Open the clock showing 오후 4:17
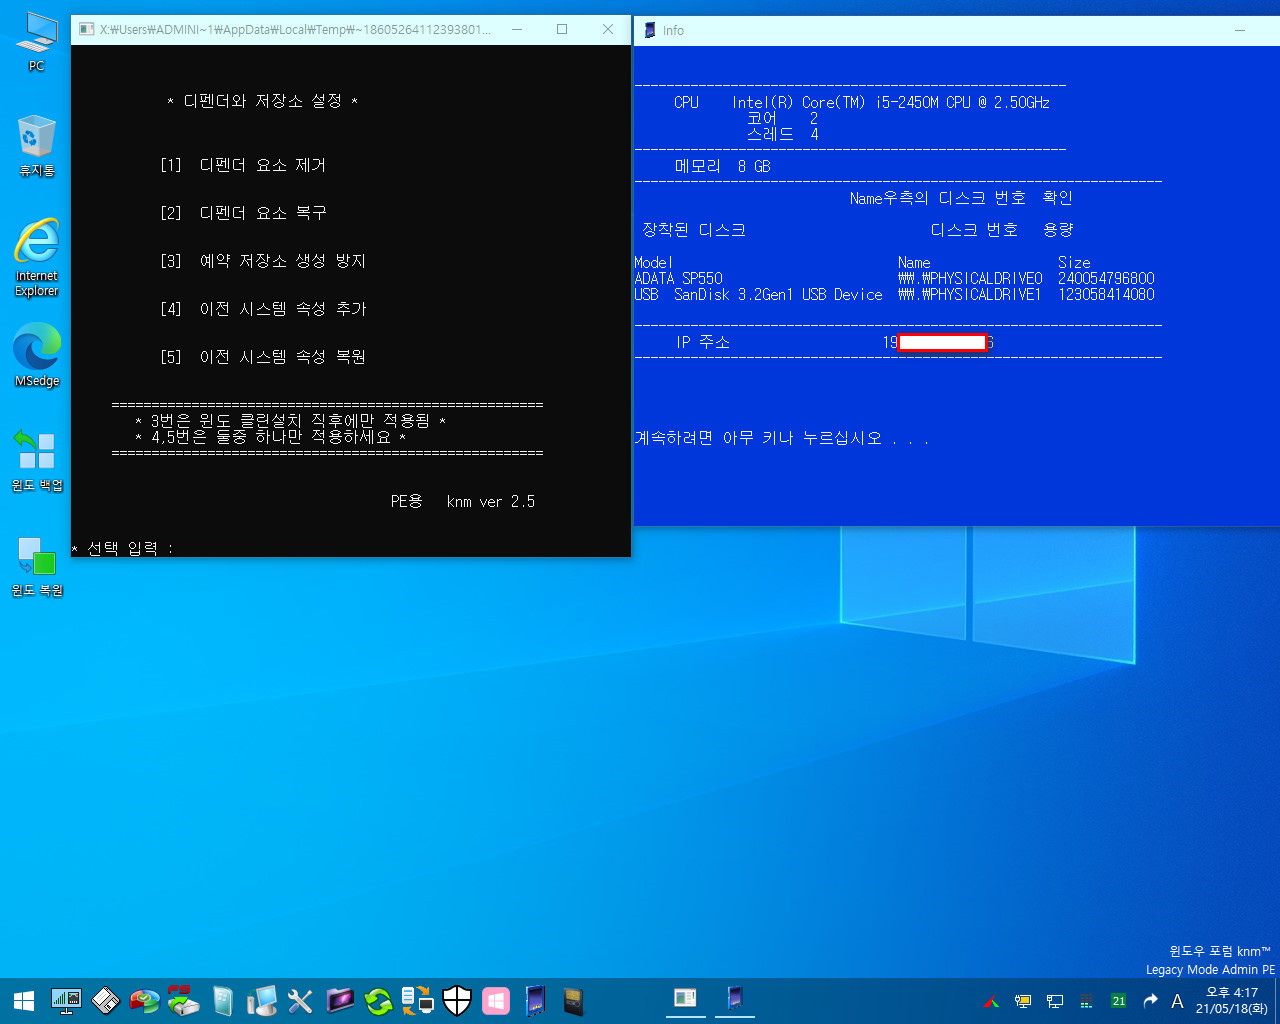The width and height of the screenshot is (1280, 1024). [x=1231, y=1001]
